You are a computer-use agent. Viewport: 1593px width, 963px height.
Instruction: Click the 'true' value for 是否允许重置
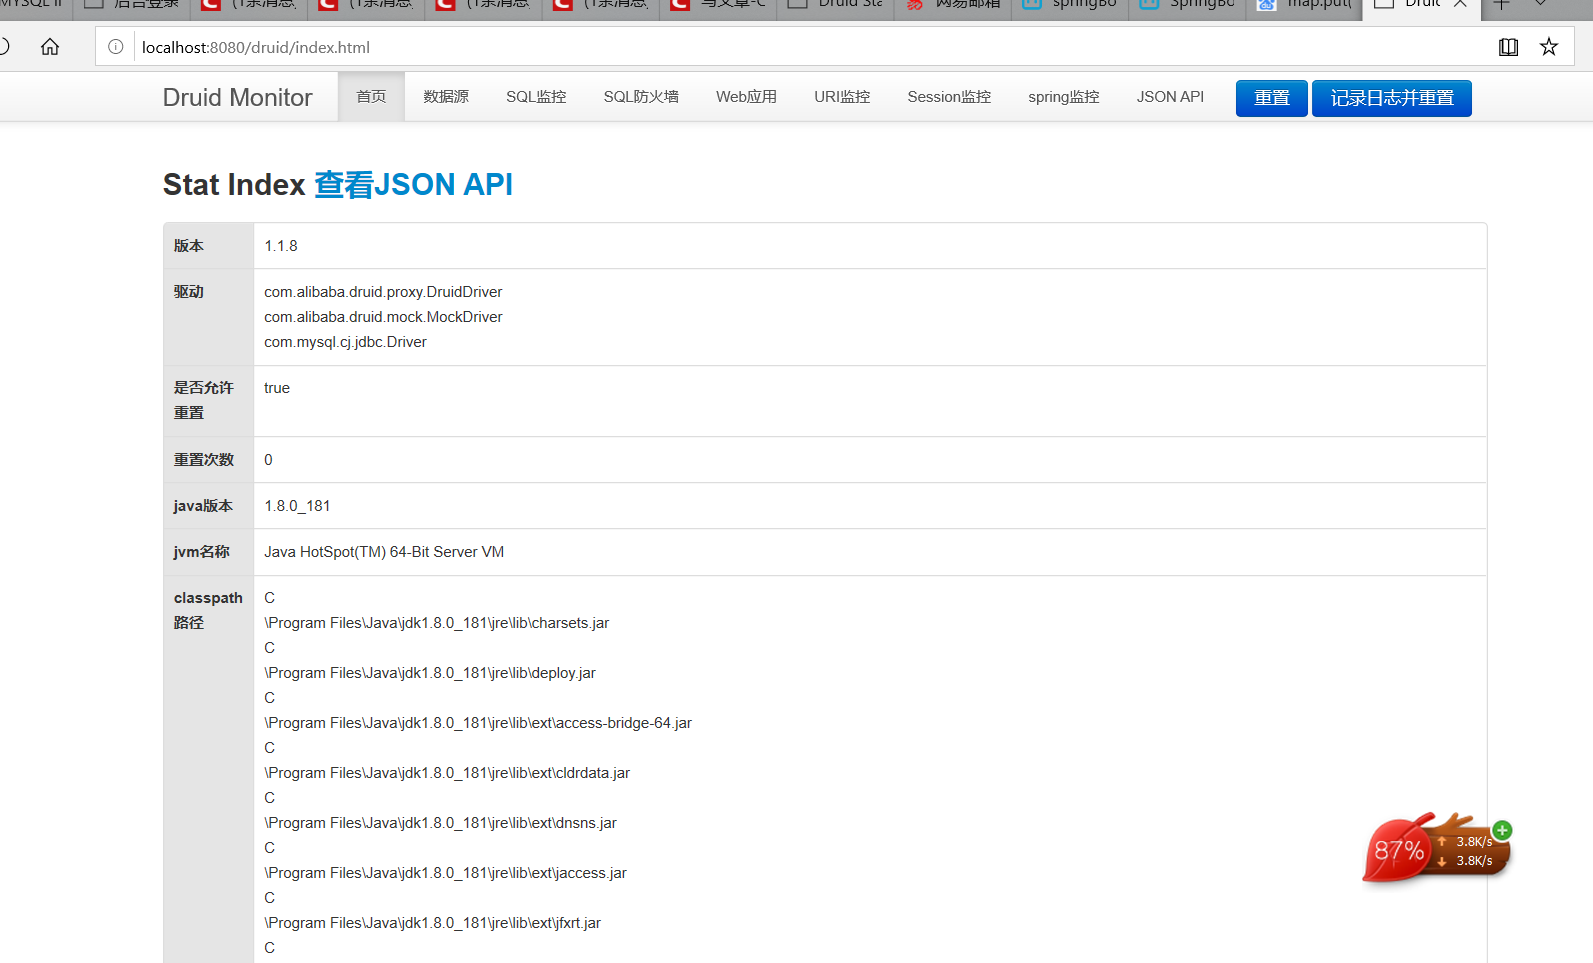pos(277,388)
